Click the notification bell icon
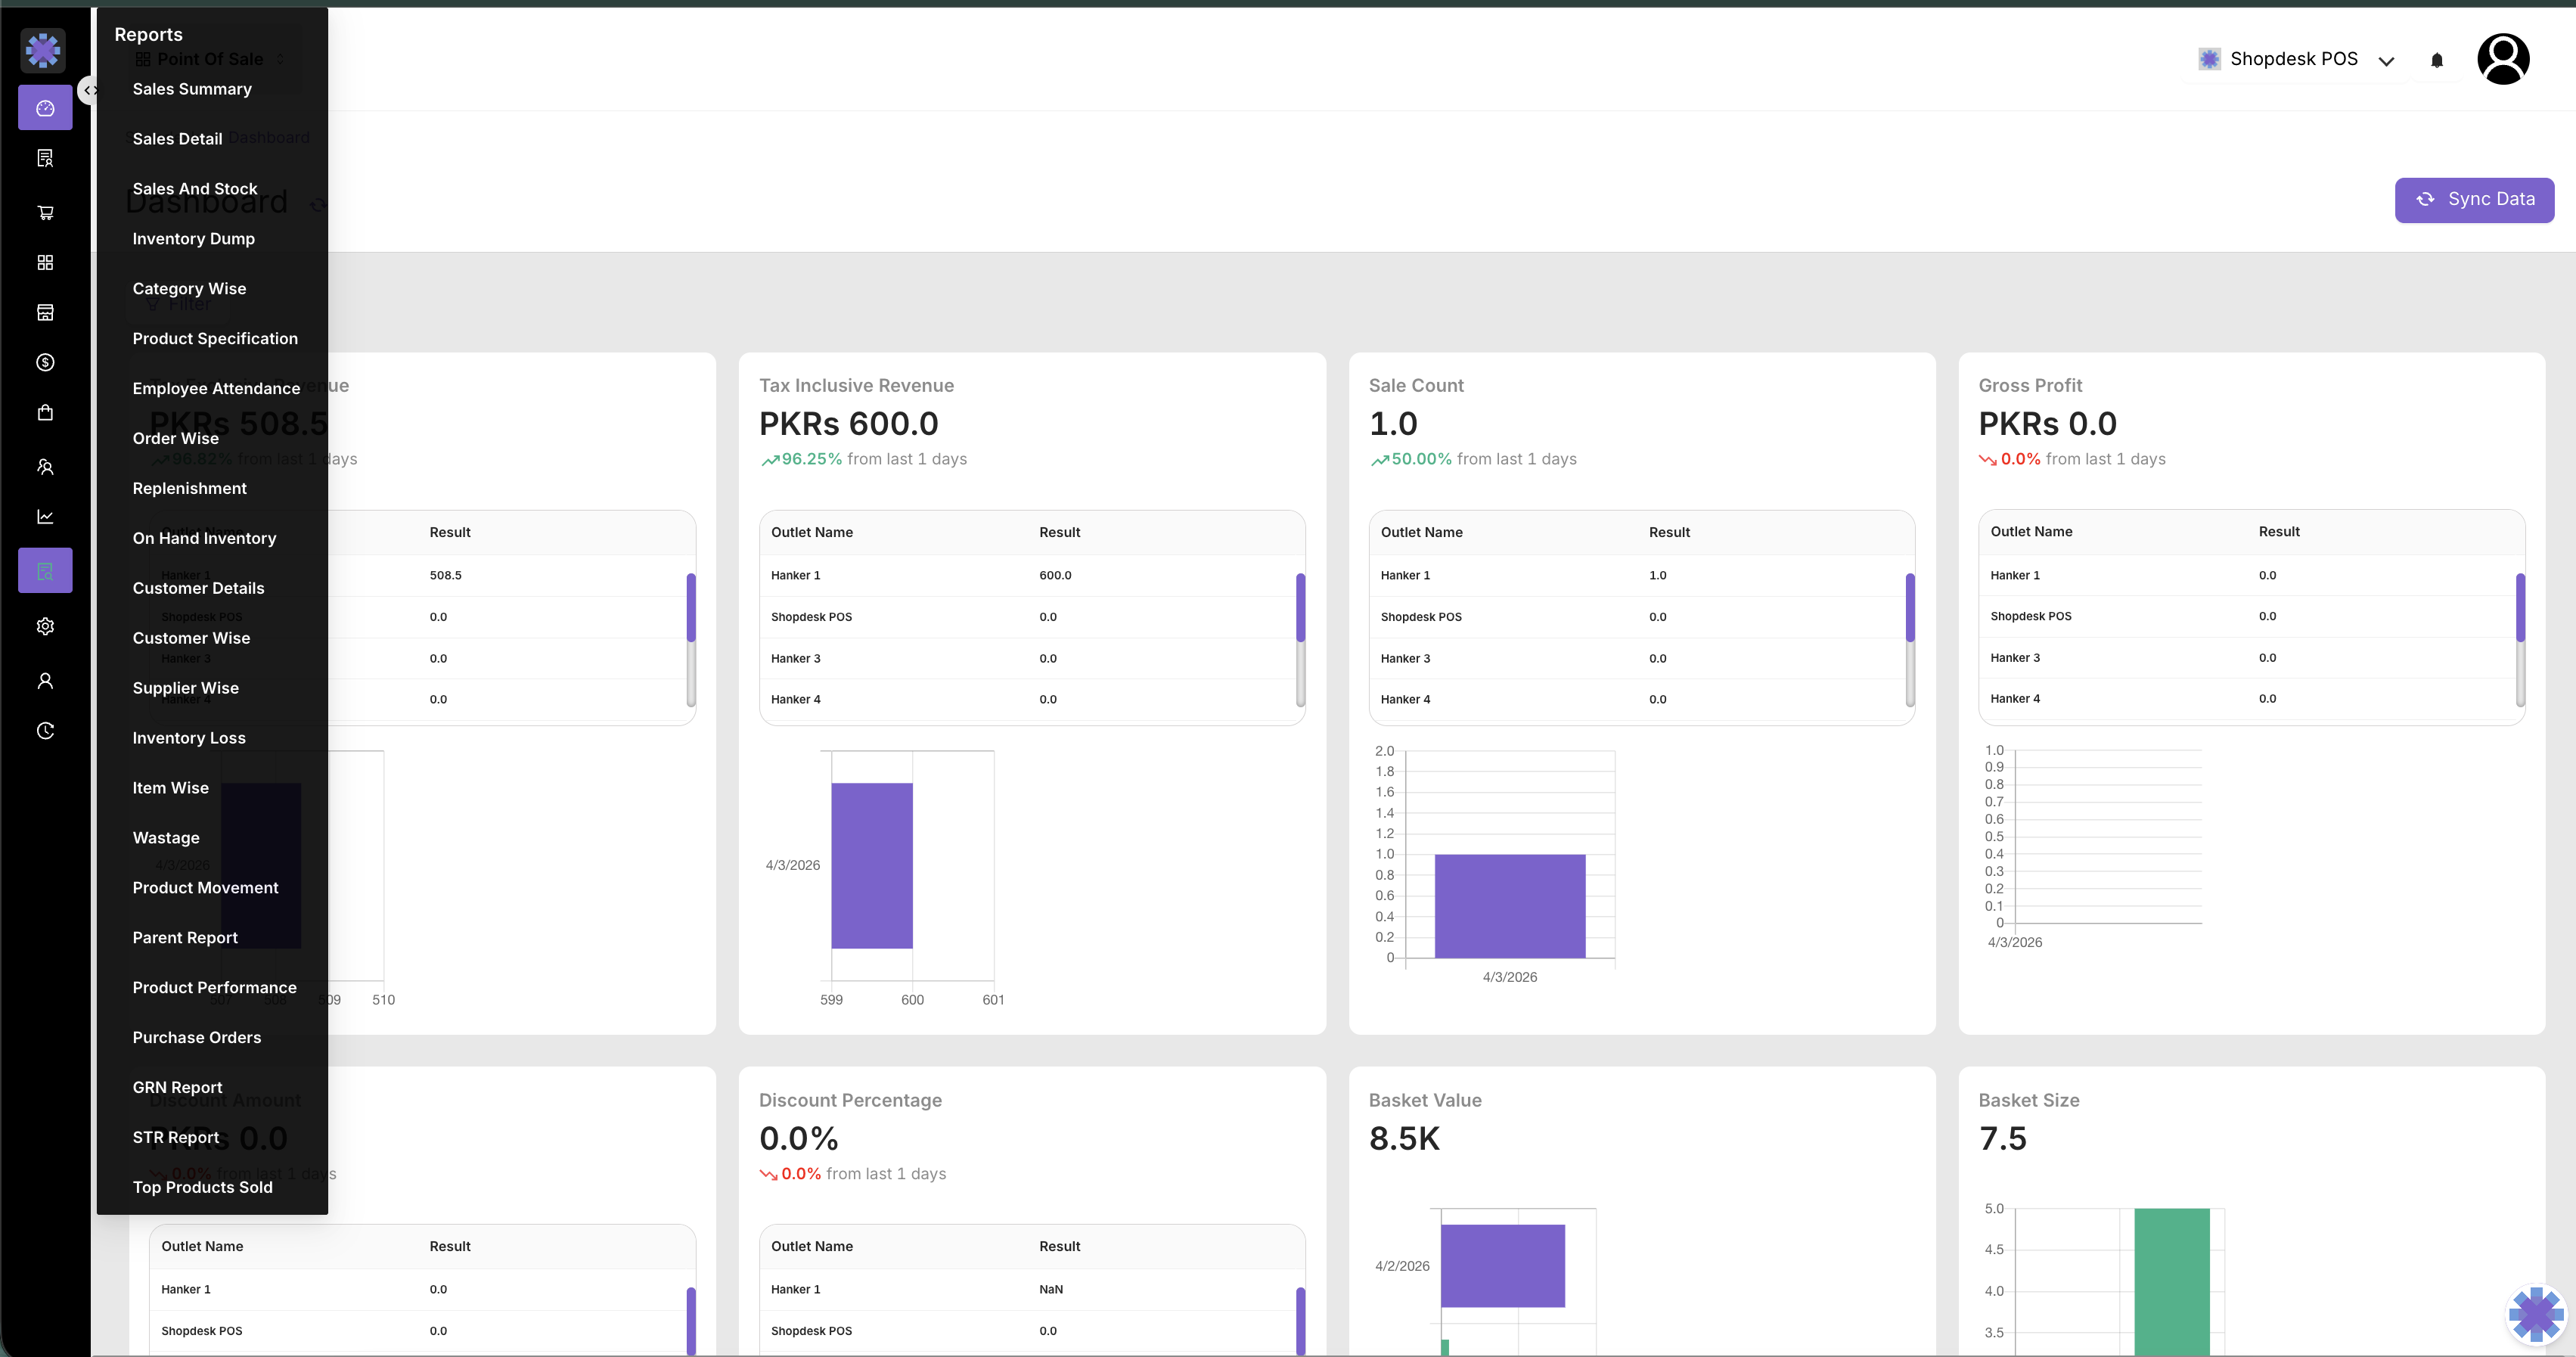Image resolution: width=2576 pixels, height=1357 pixels. coord(2436,60)
